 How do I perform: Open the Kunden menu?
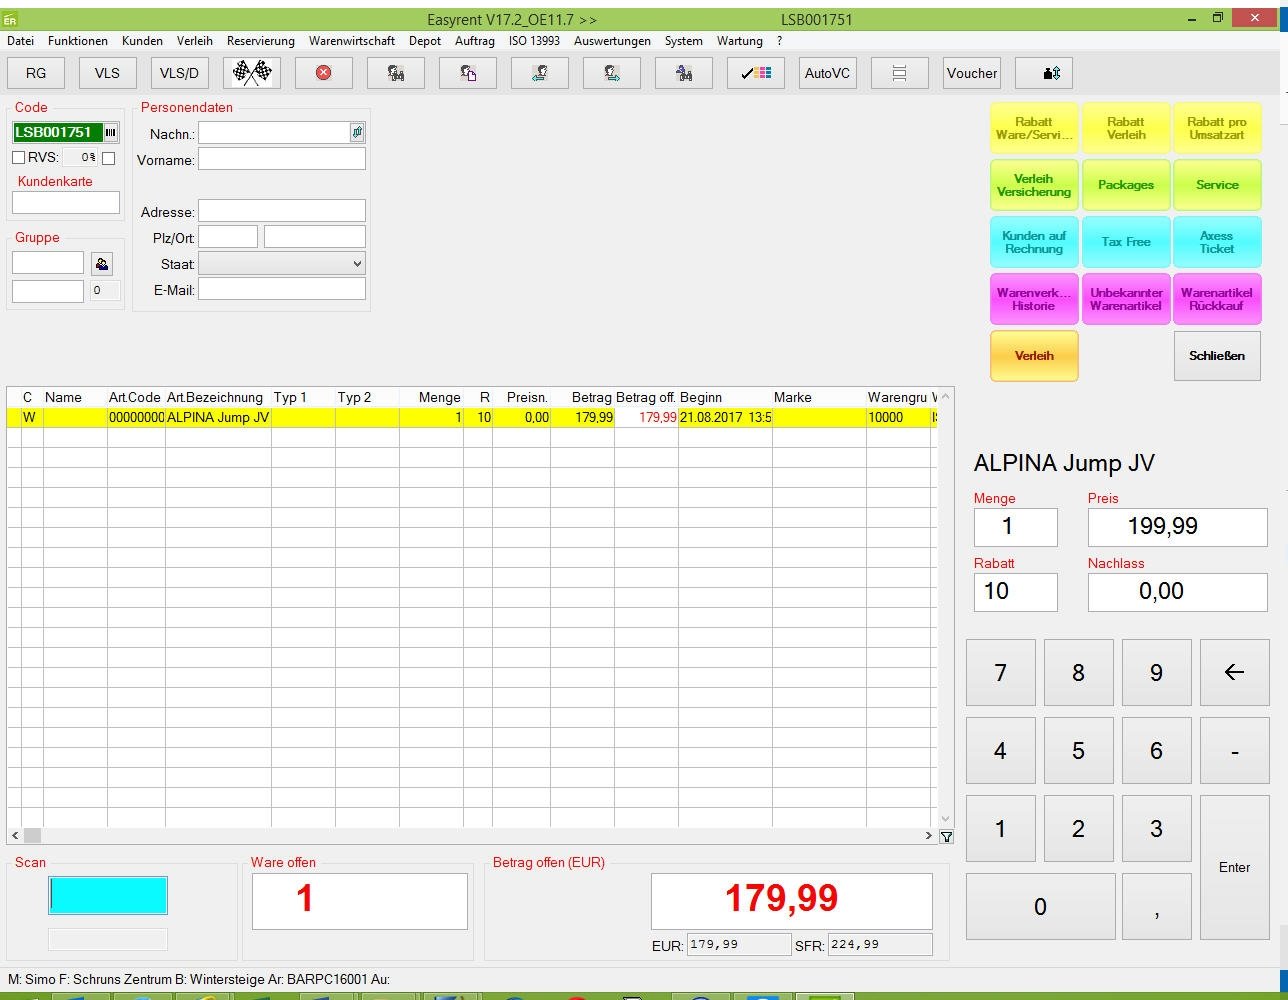[142, 41]
